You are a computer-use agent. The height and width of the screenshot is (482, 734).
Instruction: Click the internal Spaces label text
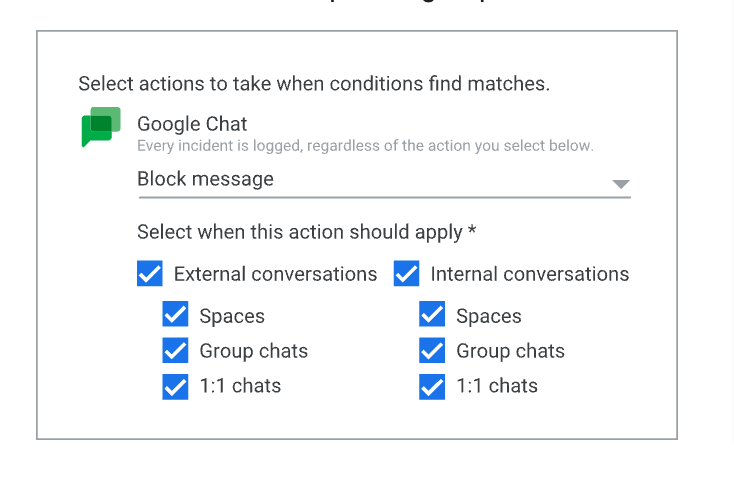489,316
